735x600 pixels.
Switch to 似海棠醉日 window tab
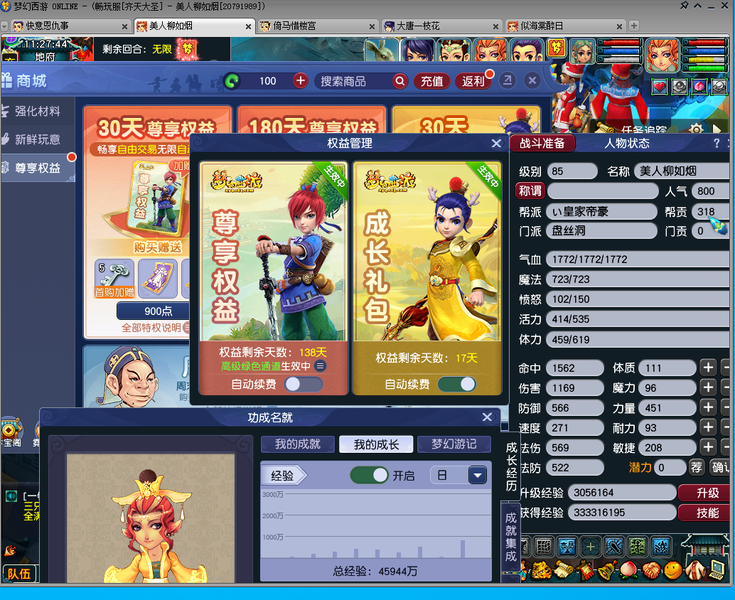tap(564, 26)
